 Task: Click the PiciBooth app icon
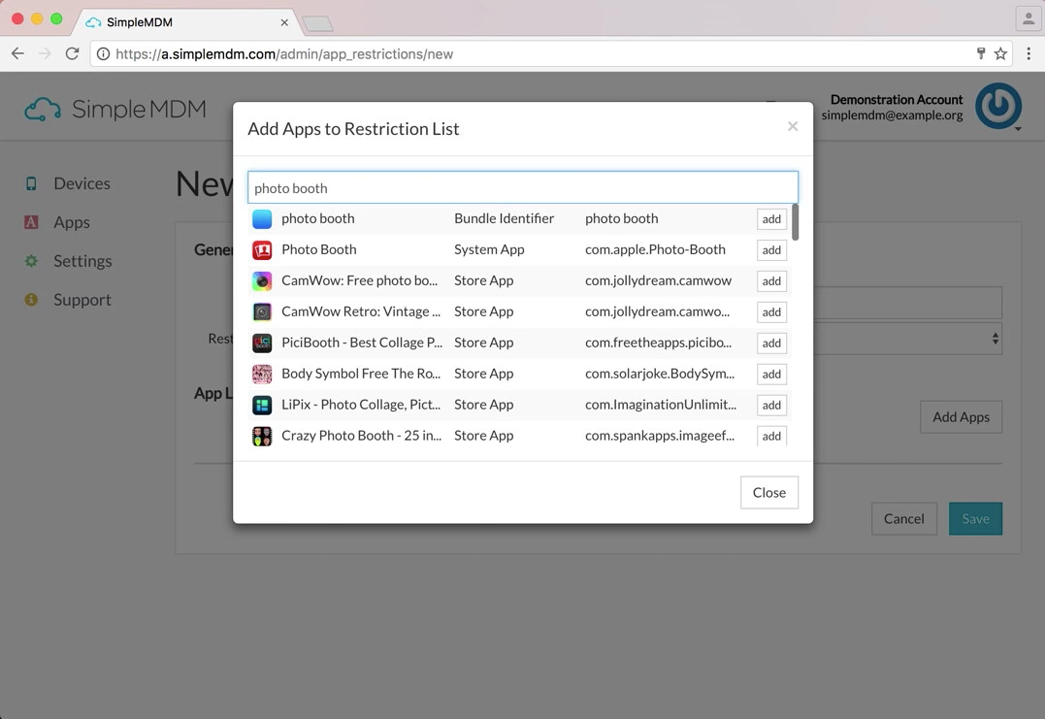point(262,343)
